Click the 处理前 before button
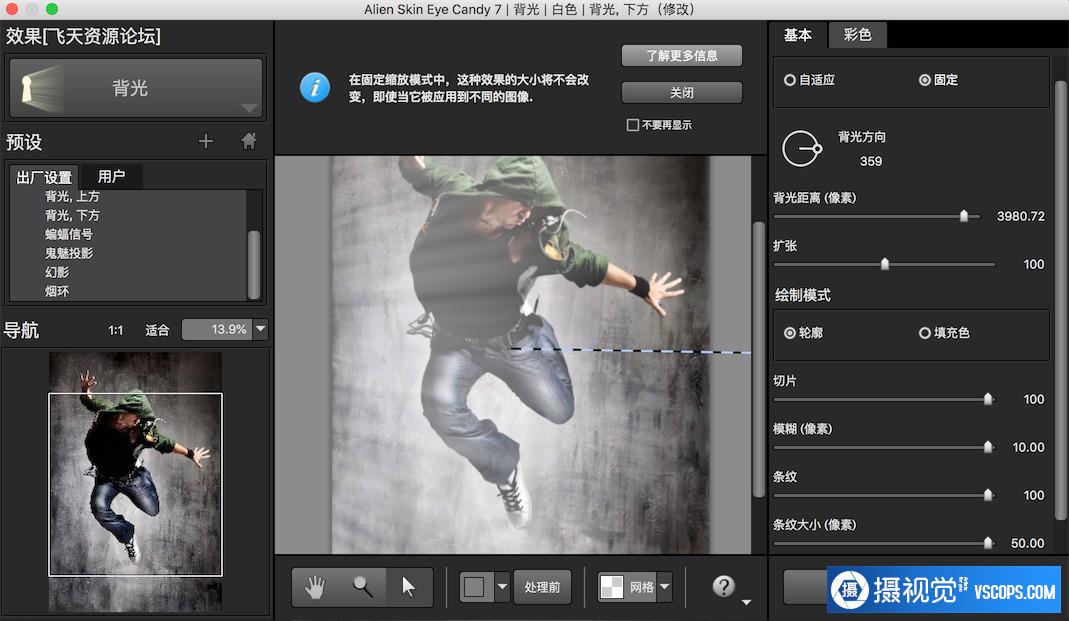Screen dimensions: 1069x621 [542, 586]
